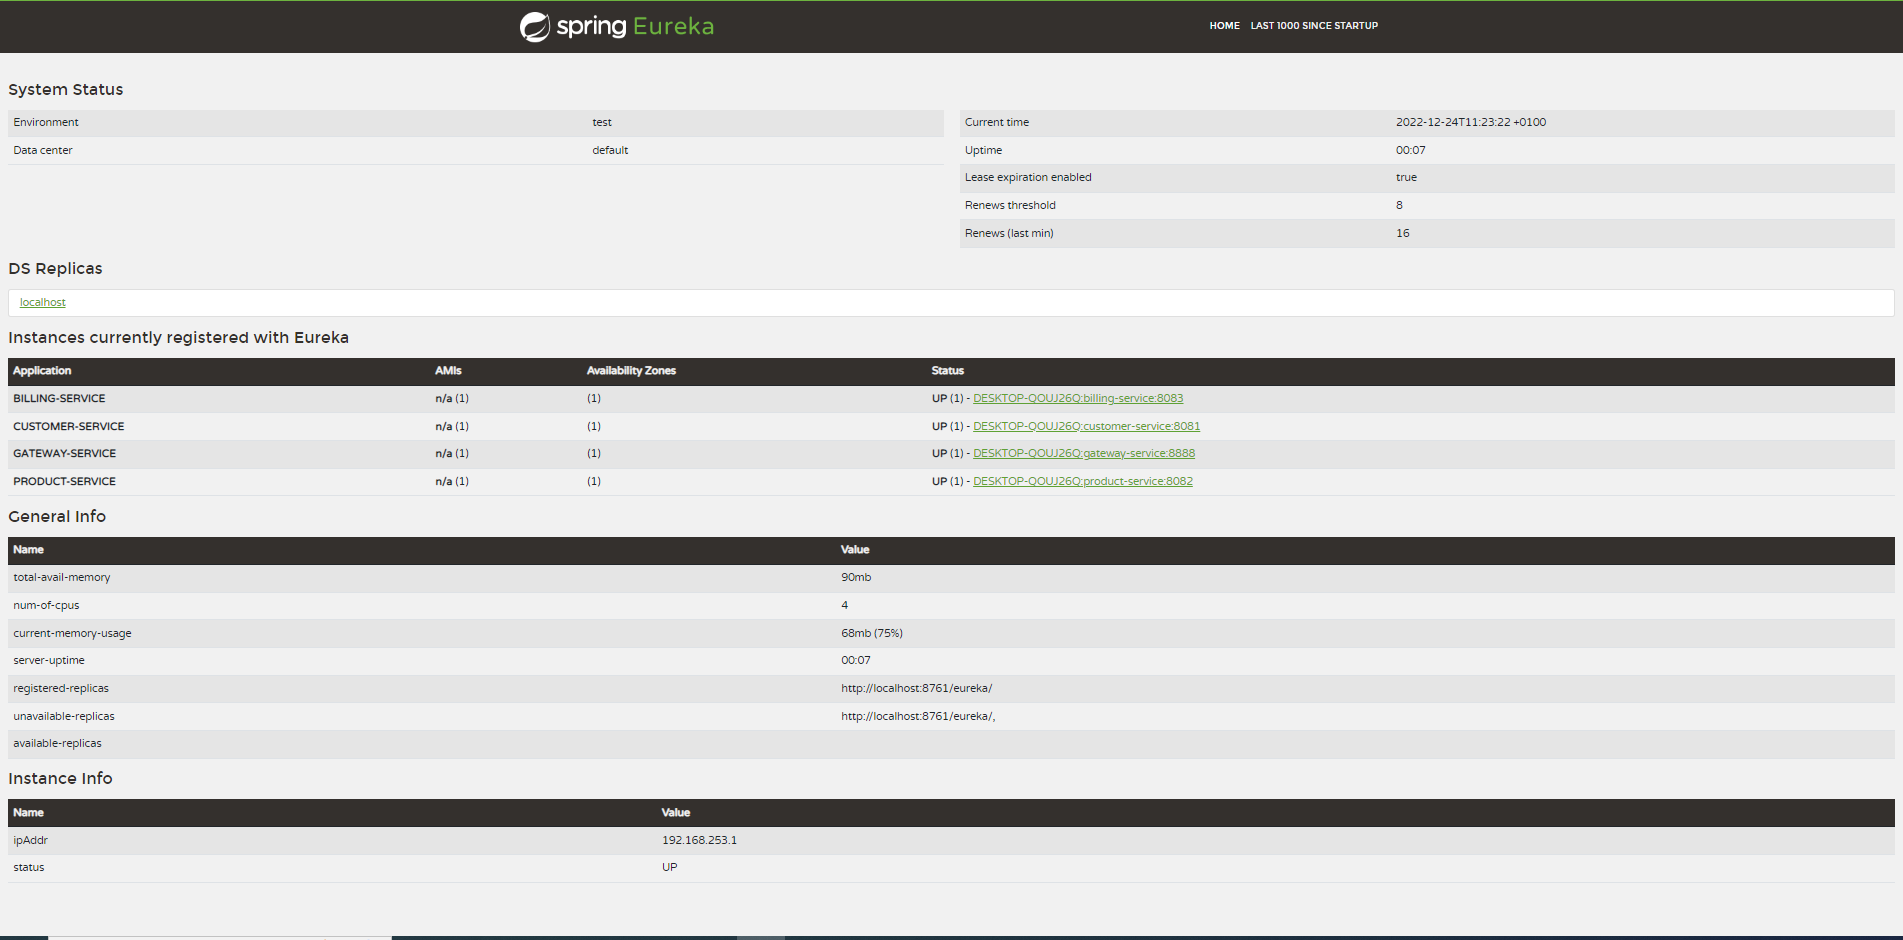Click the Renews threshold row
The width and height of the screenshot is (1903, 940).
(x=1200, y=205)
